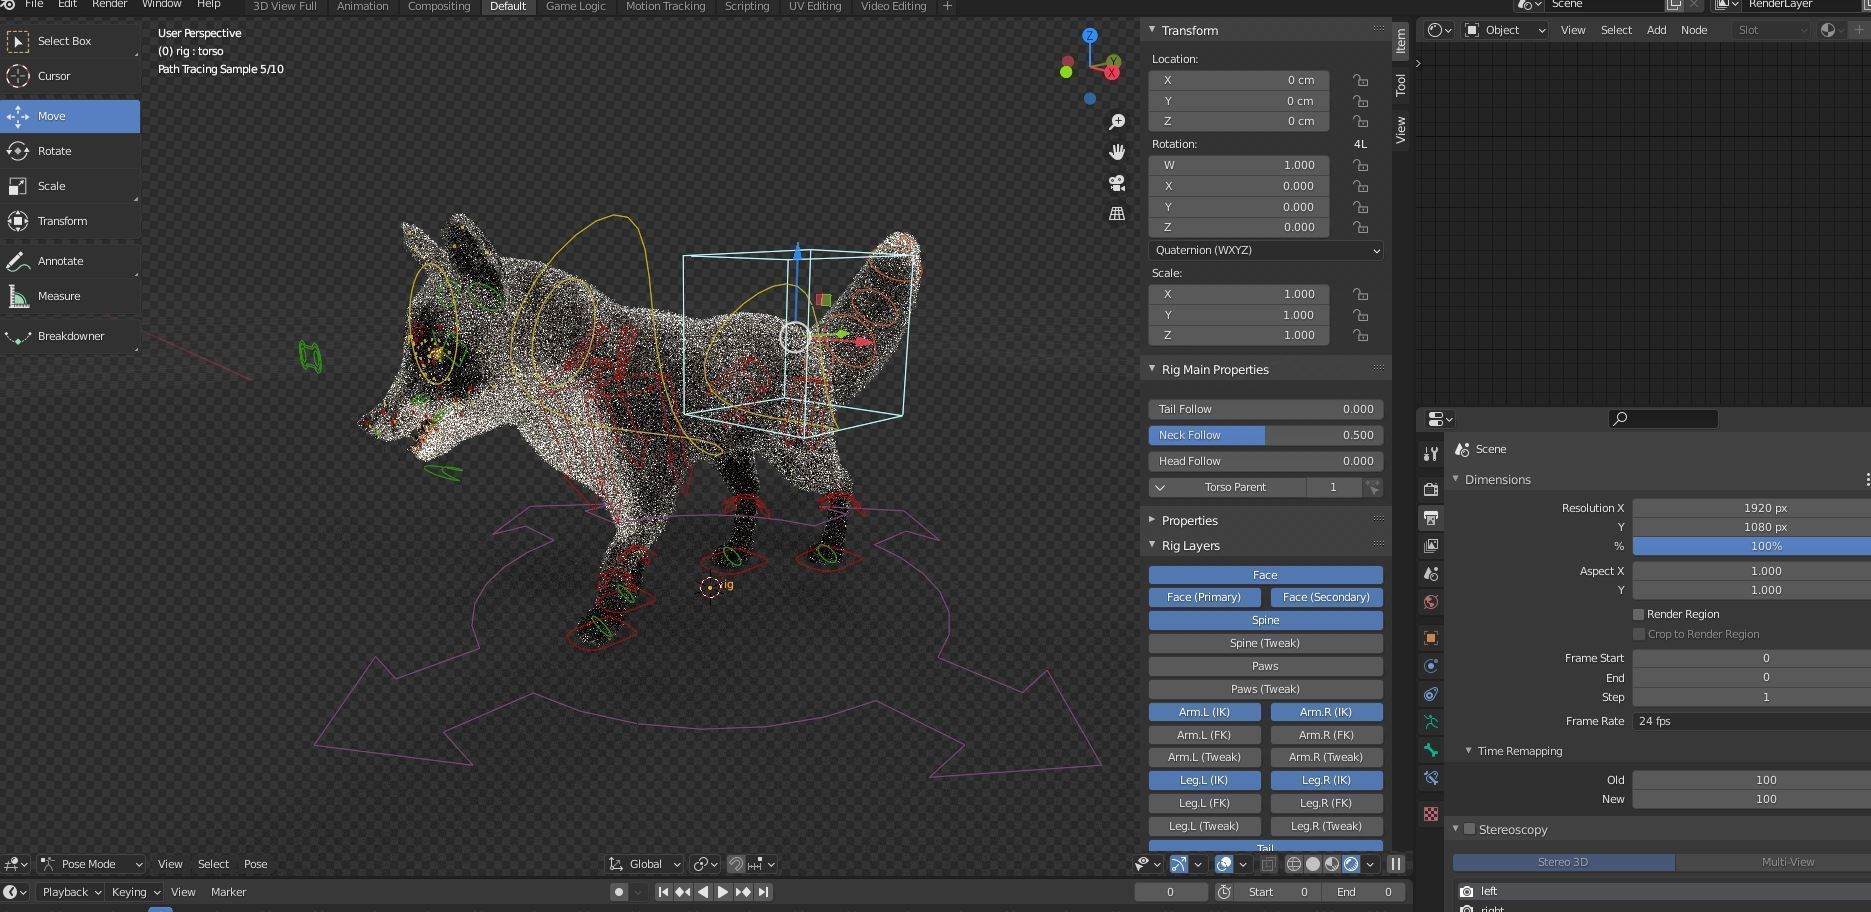Collapse the Time Remapping subpanel
This screenshot has height=912, width=1871.
coord(1519,751)
